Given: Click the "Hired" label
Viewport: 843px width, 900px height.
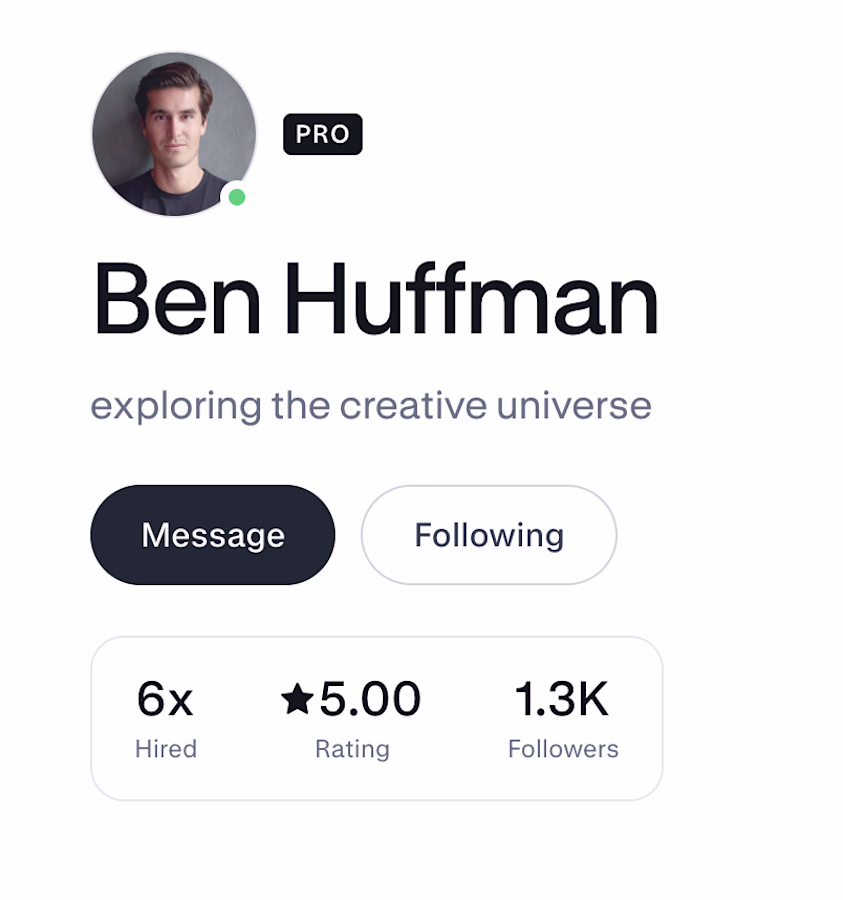Looking at the screenshot, I should [x=166, y=749].
